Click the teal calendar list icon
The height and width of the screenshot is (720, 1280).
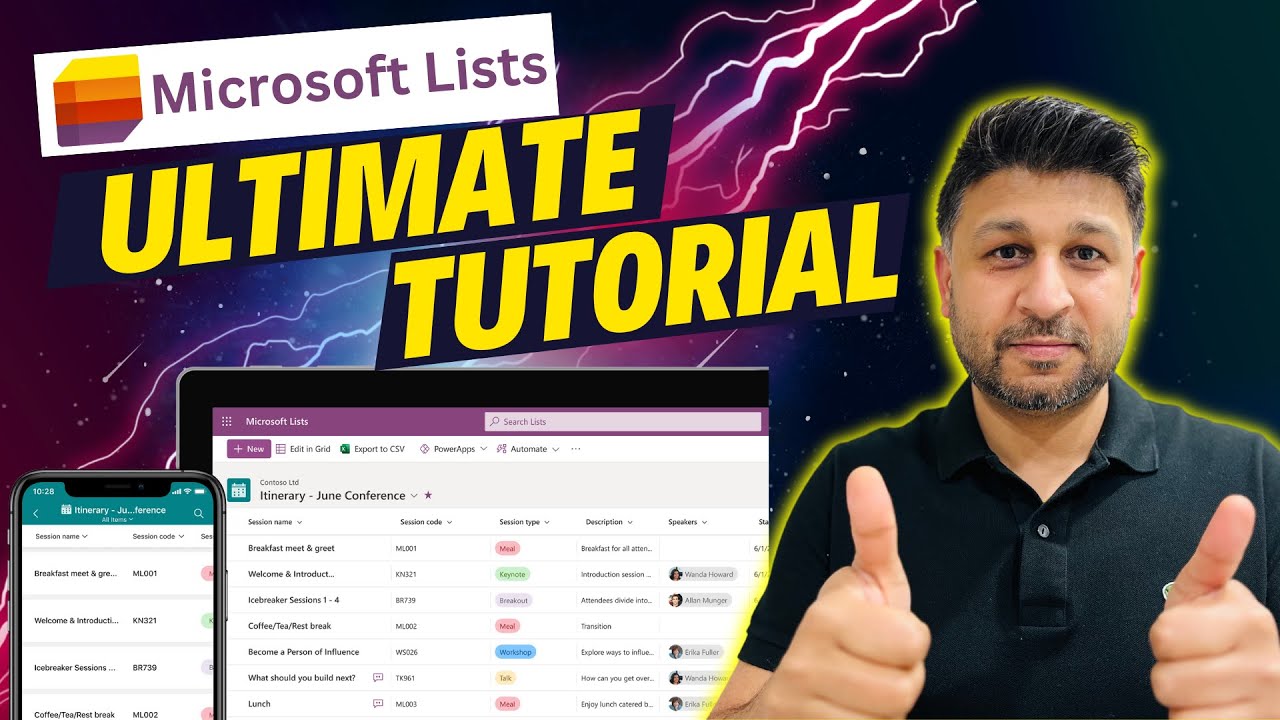(x=238, y=490)
